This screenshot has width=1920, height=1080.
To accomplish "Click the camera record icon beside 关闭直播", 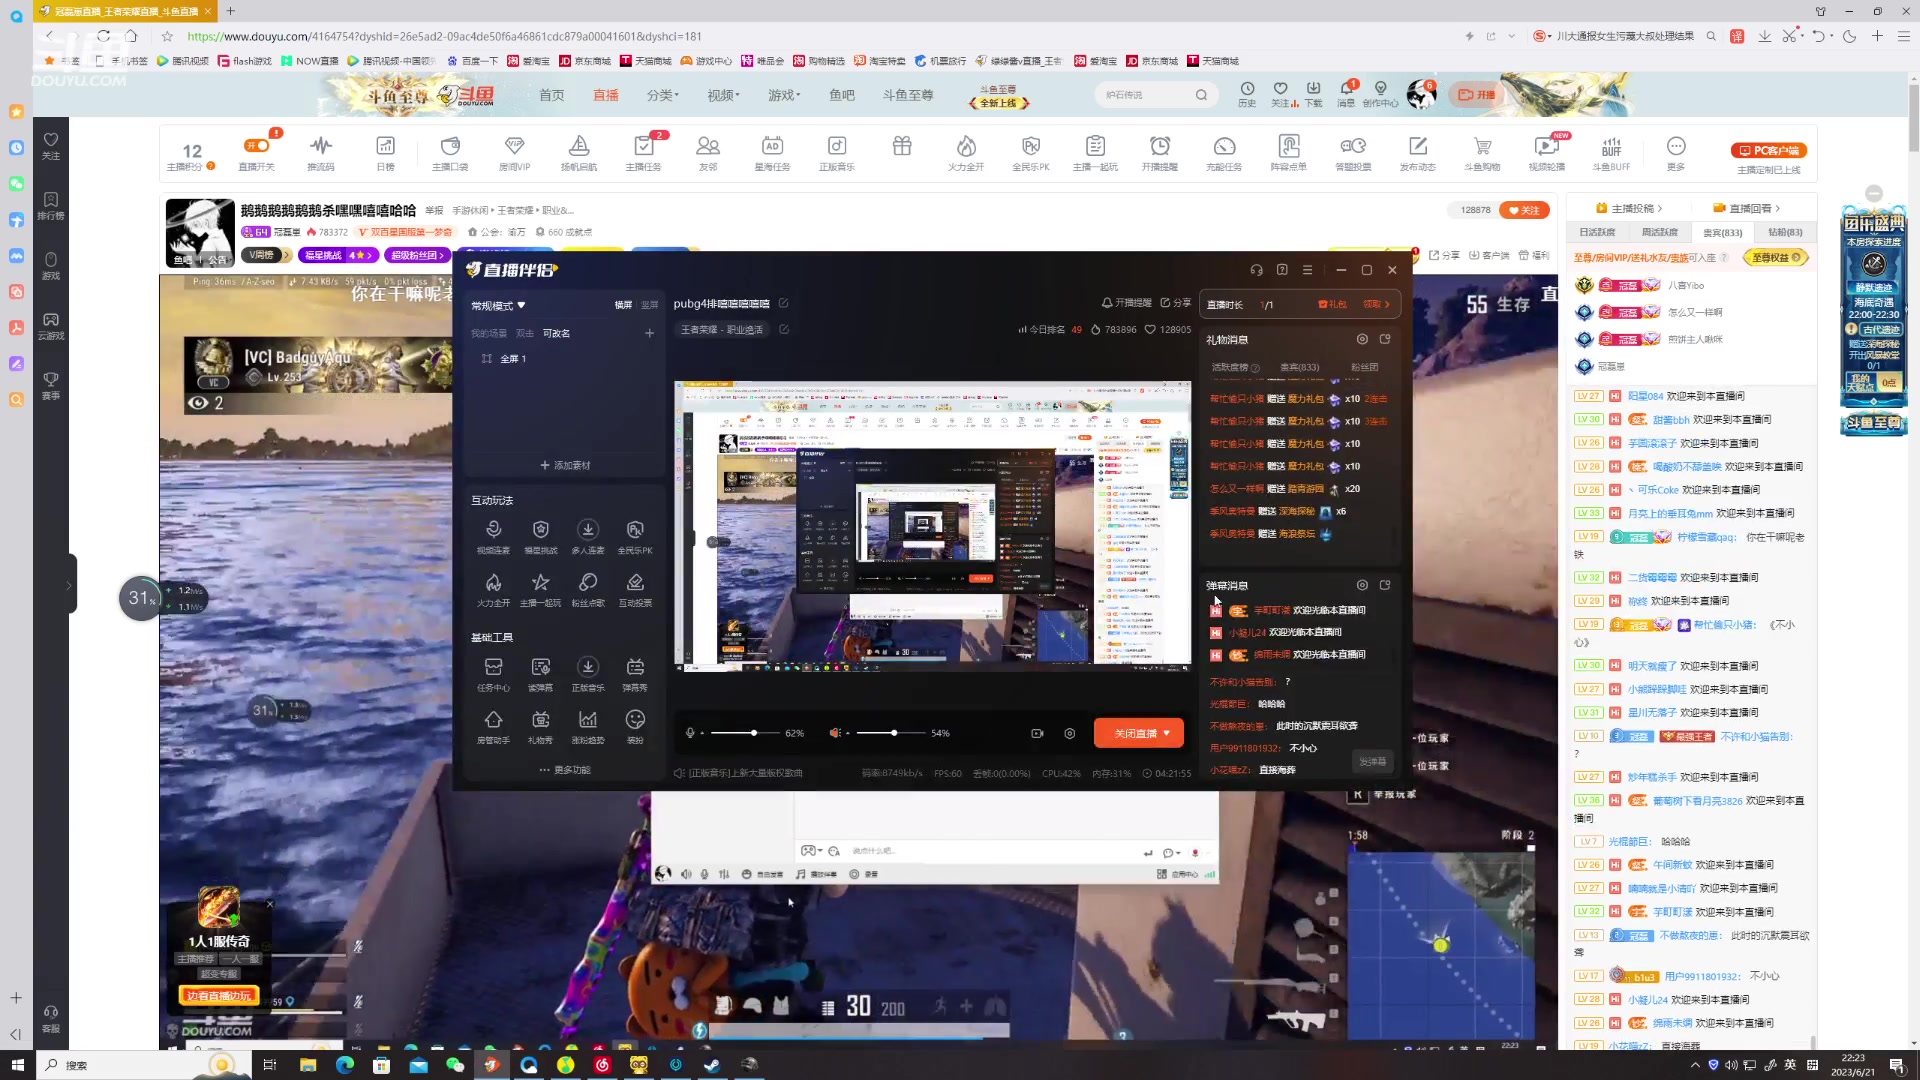I will 1037,733.
